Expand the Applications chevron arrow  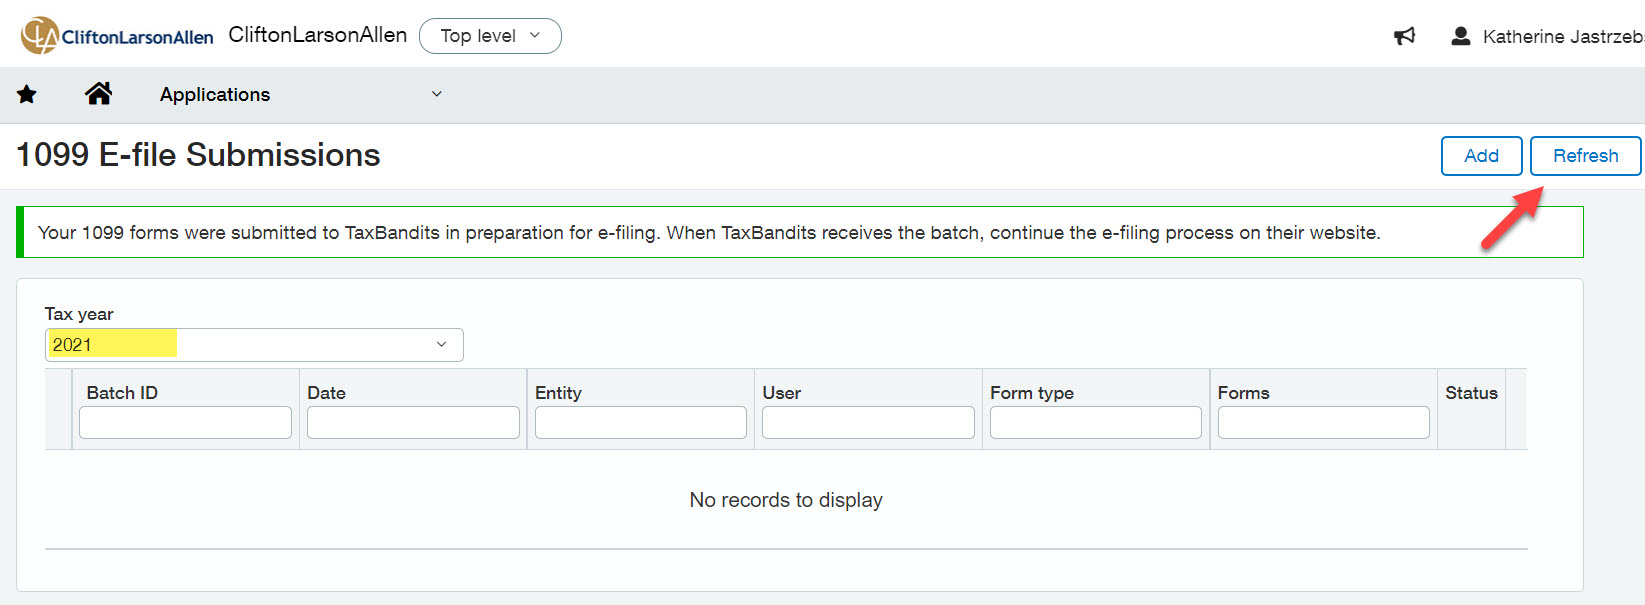click(436, 94)
